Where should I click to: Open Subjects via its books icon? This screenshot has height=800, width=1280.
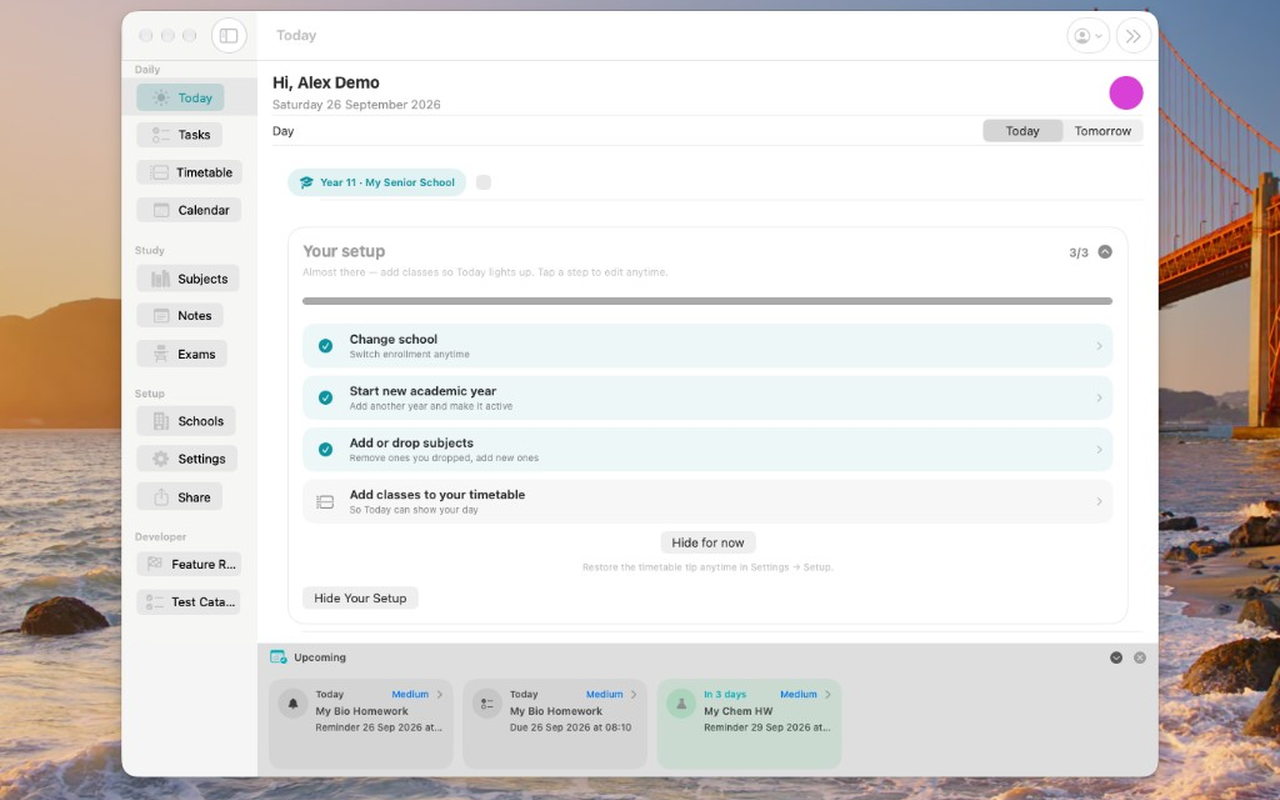point(161,279)
